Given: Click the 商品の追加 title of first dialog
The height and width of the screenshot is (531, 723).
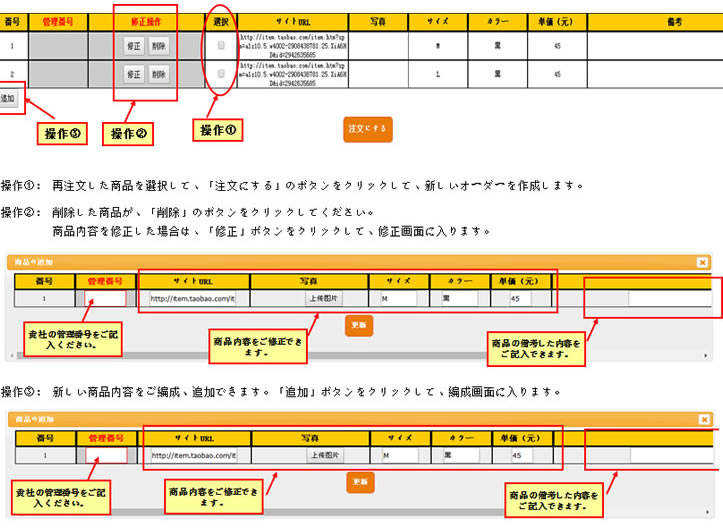Looking at the screenshot, I should click(33, 262).
